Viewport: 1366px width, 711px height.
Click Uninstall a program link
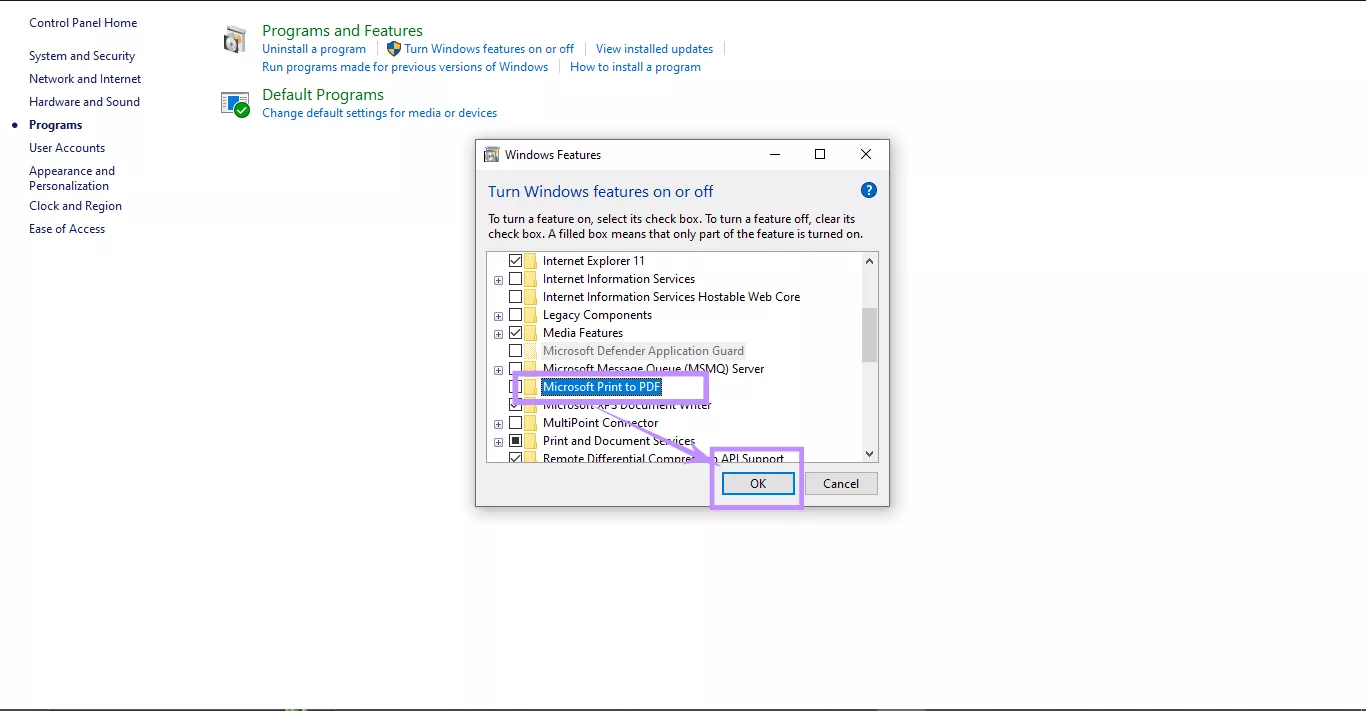pos(314,49)
